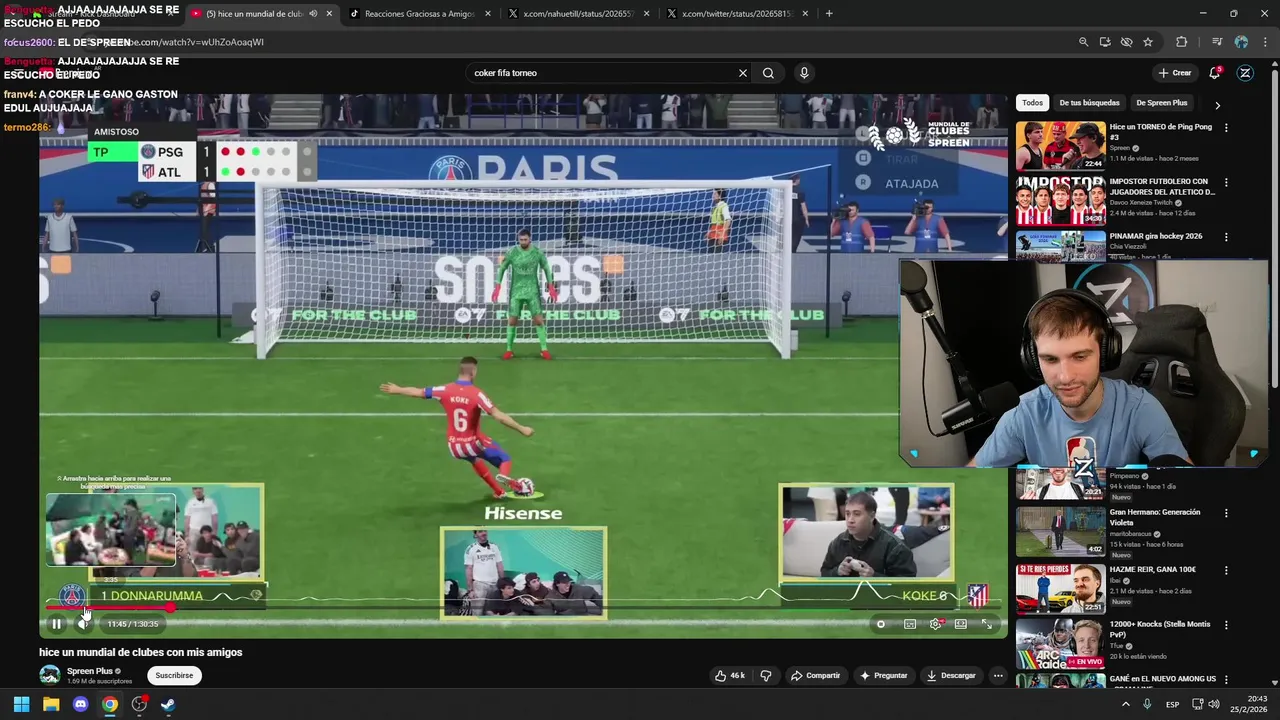Show more filter chips with the arrow
This screenshot has height=720, width=1280.
tap(1217, 104)
